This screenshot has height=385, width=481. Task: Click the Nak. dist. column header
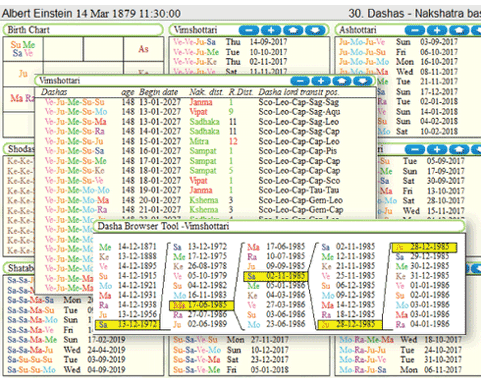point(206,92)
